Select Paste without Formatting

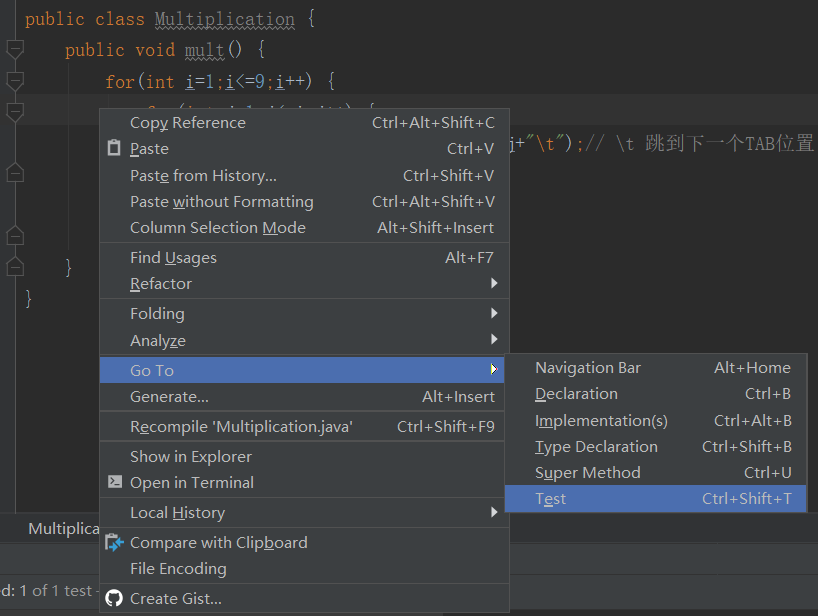(x=304, y=201)
